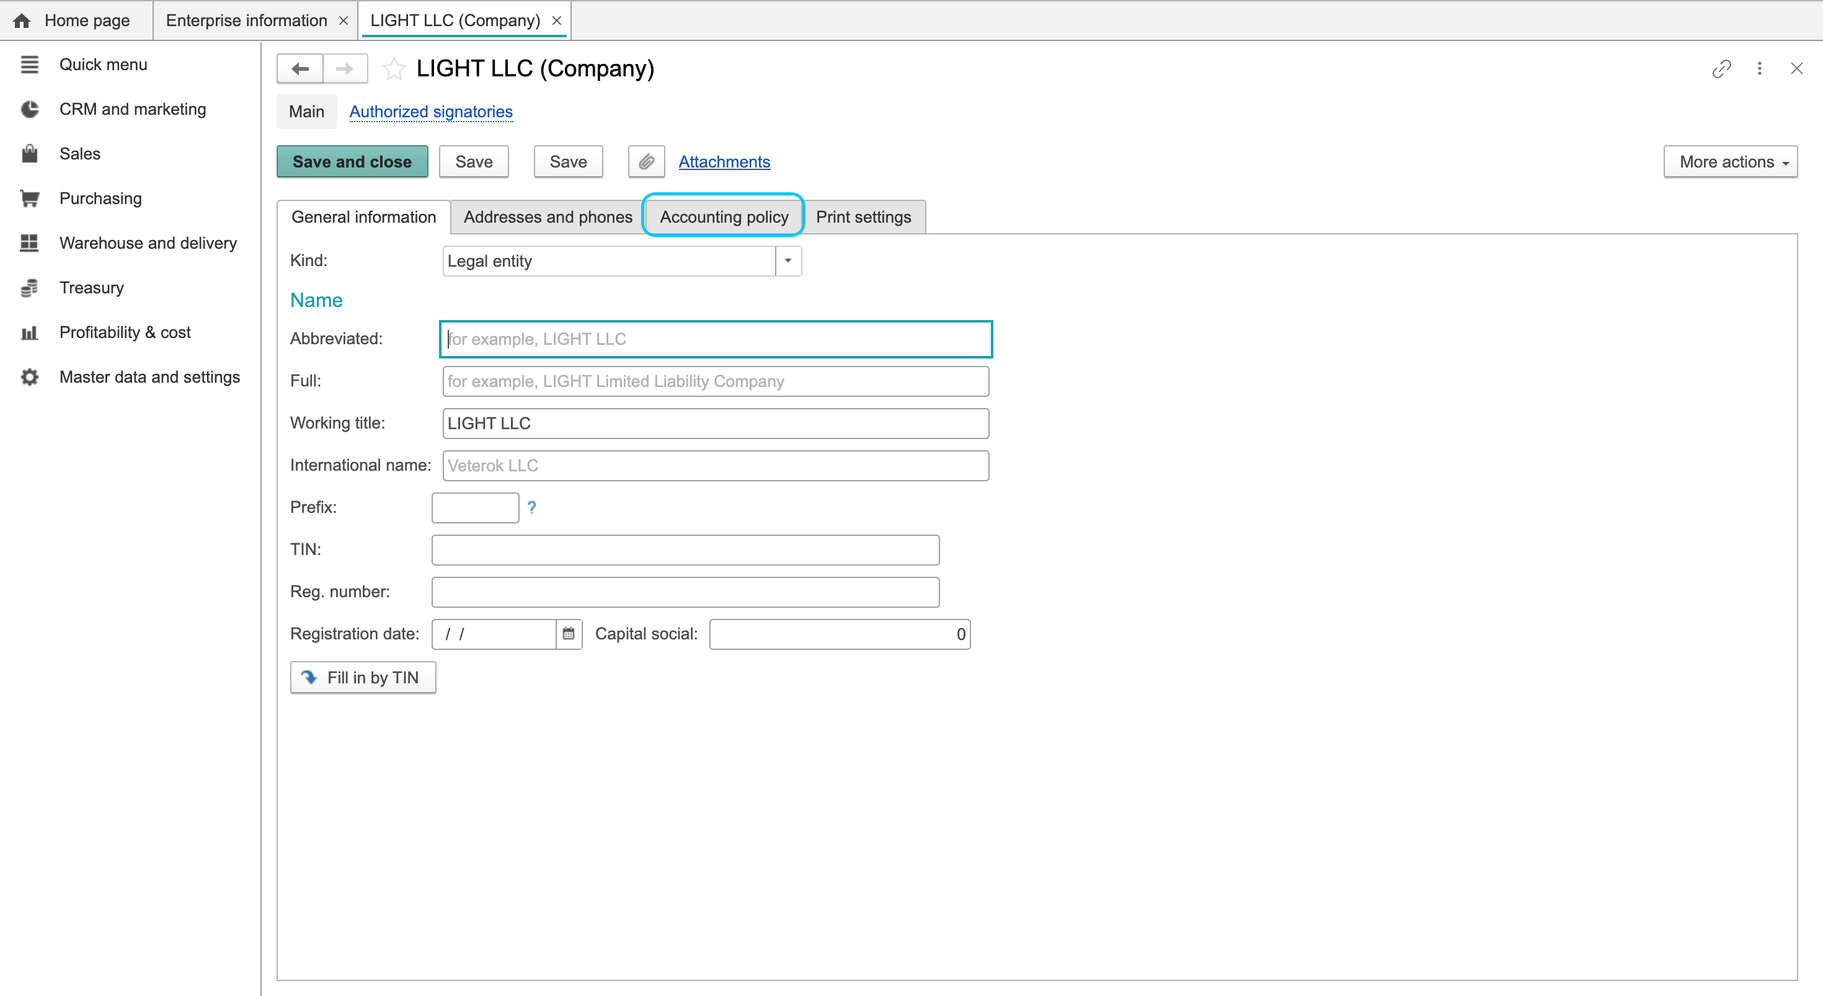This screenshot has width=1823, height=996.
Task: Switch to the Addresses and phones tab
Action: (x=548, y=217)
